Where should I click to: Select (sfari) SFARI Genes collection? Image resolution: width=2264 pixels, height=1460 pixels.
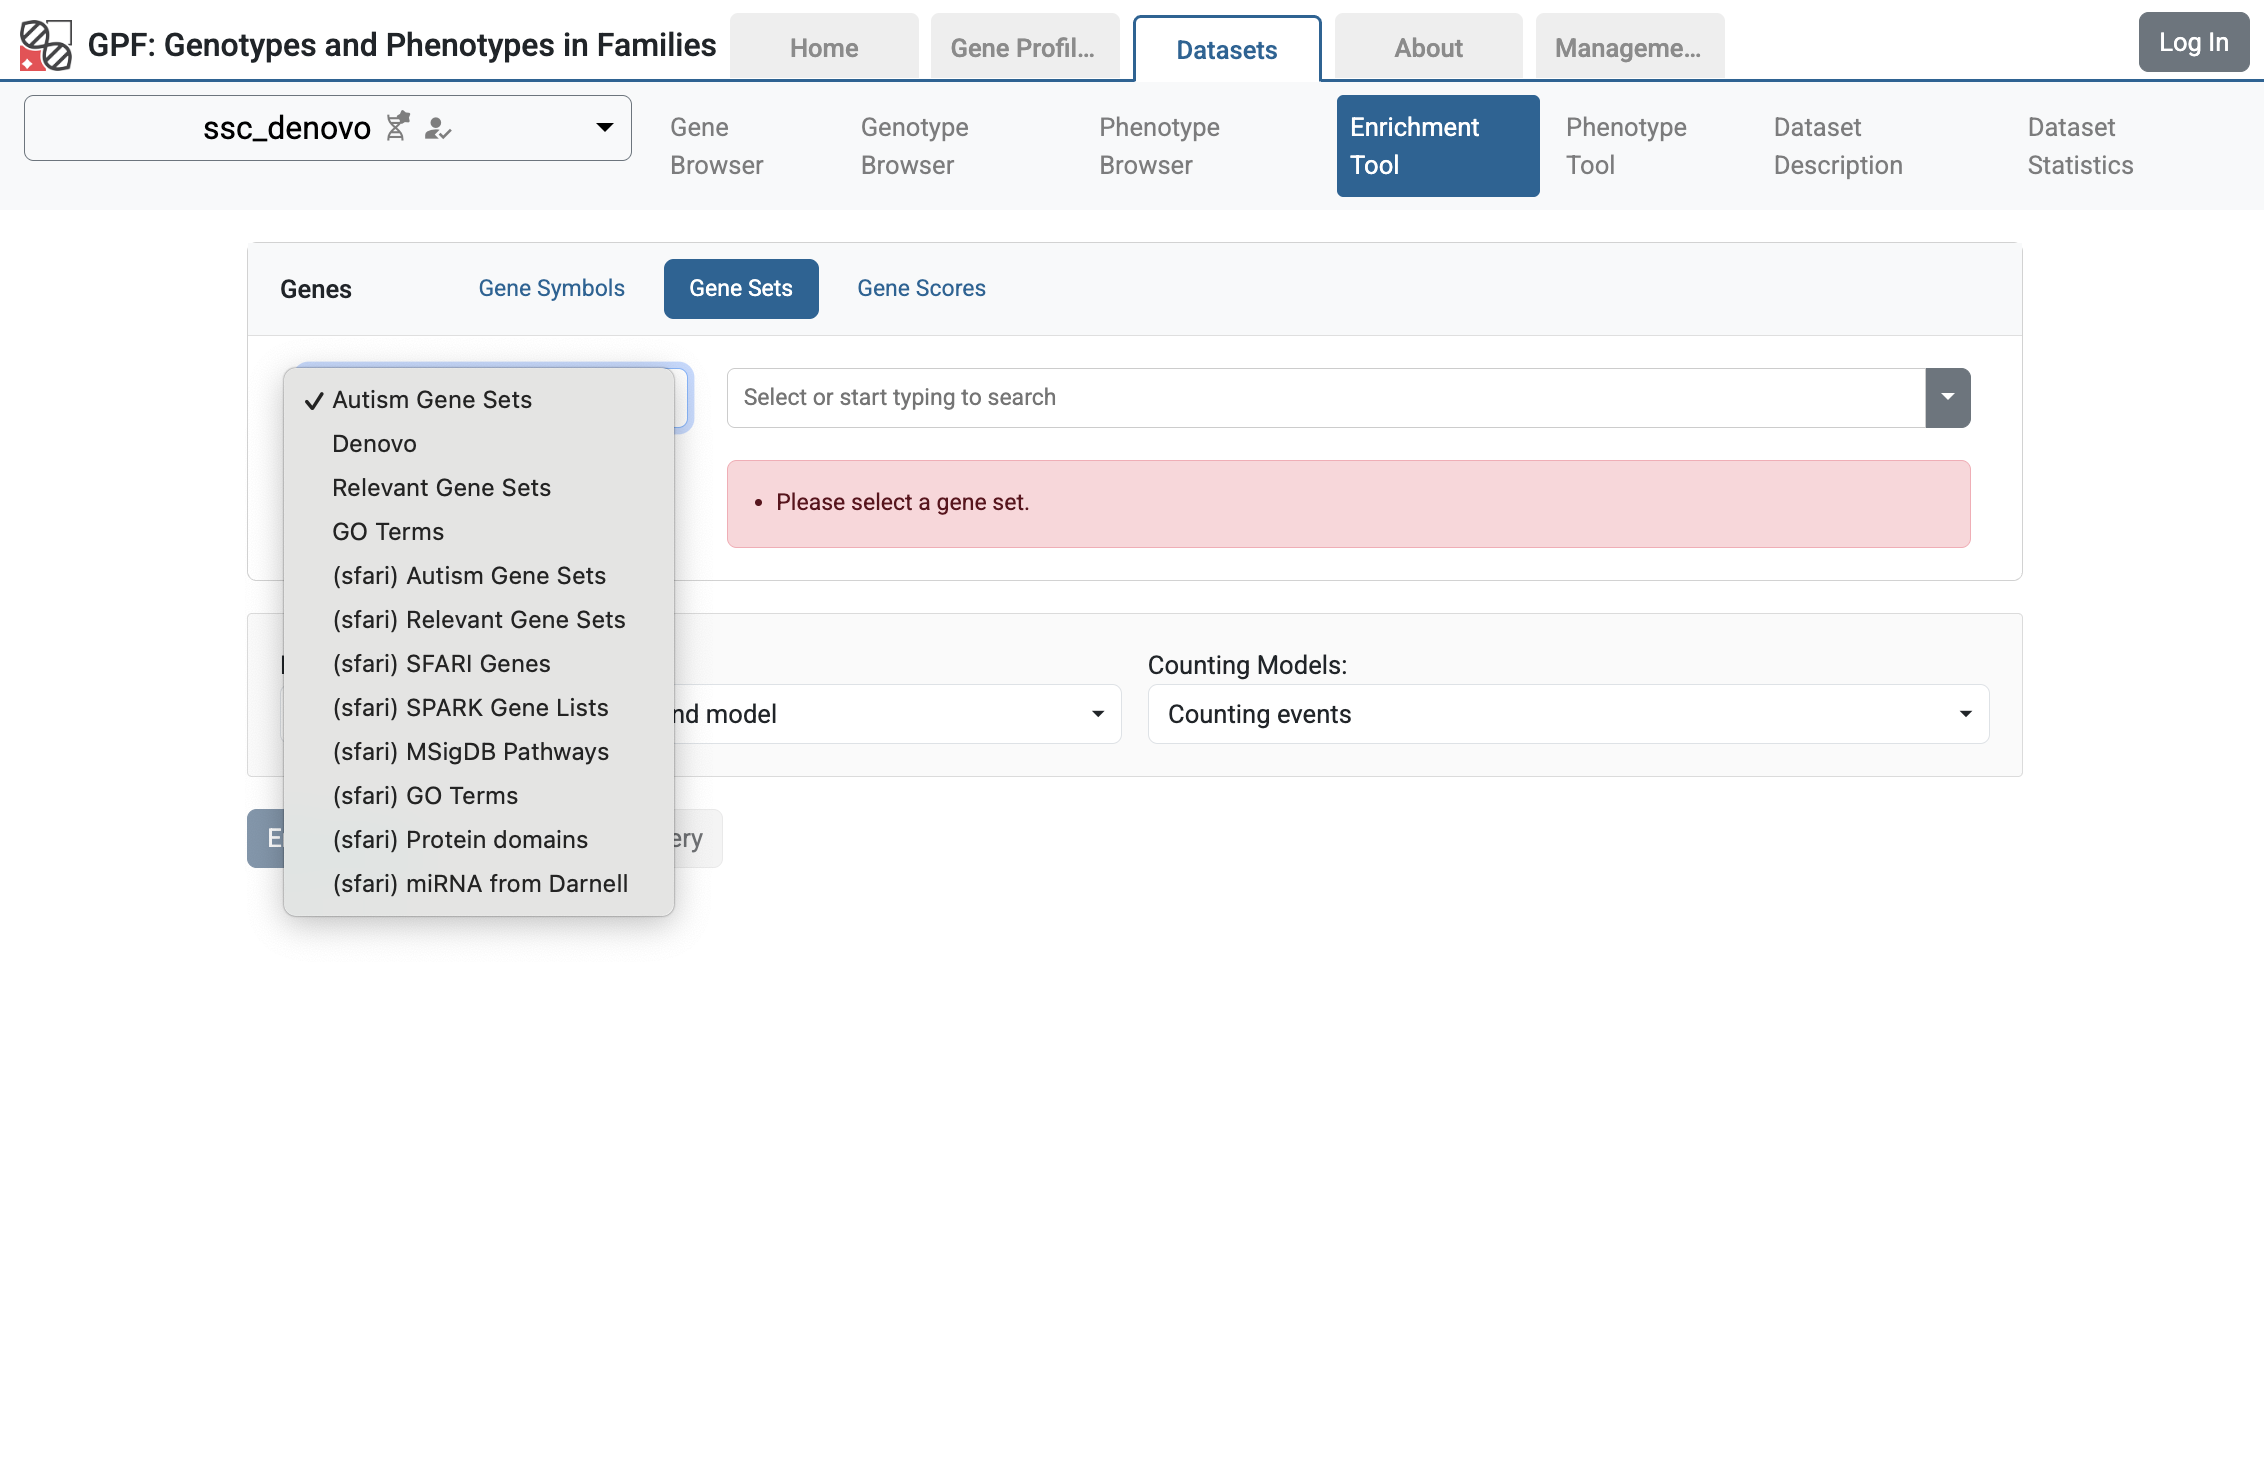(x=441, y=663)
